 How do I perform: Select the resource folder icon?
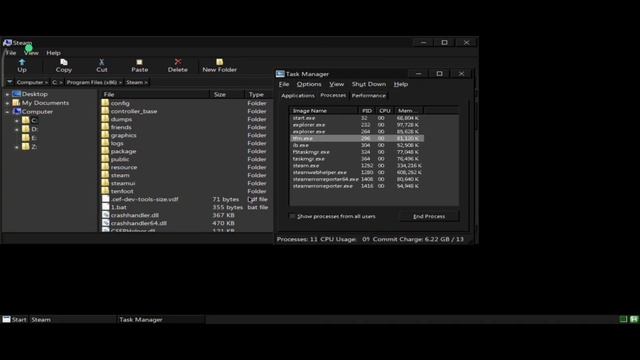point(105,167)
